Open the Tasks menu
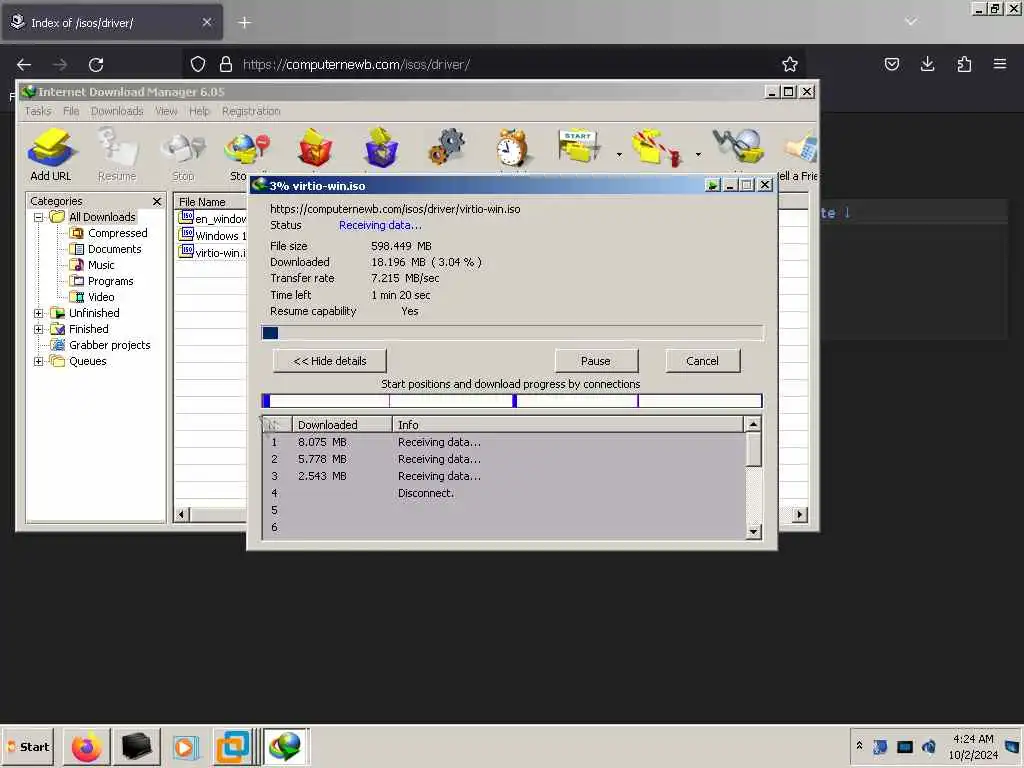 pos(38,111)
